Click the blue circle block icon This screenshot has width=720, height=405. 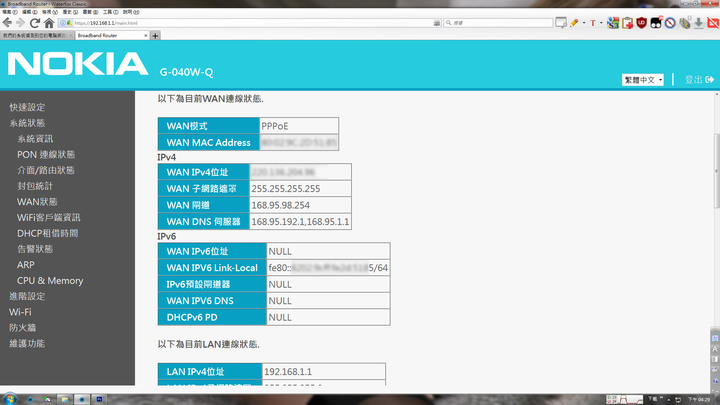(670, 22)
